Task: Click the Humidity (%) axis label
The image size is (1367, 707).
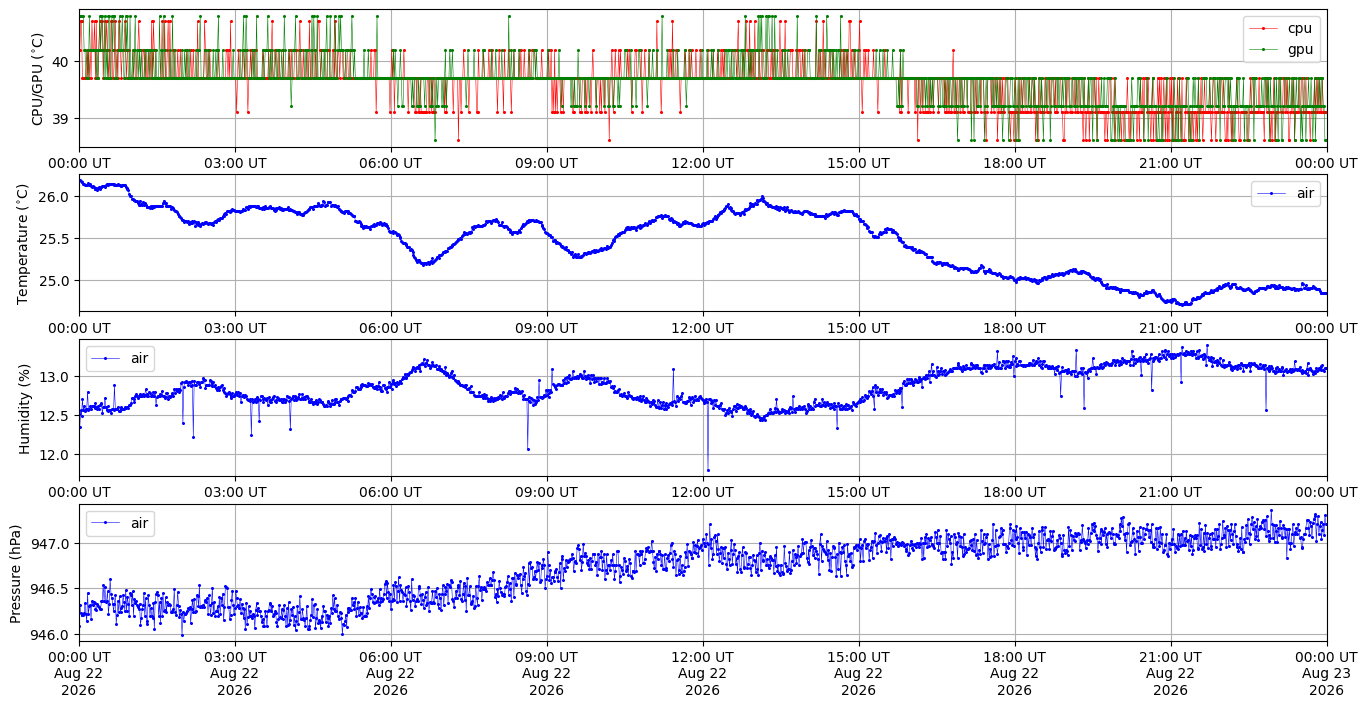Action: pos(24,408)
